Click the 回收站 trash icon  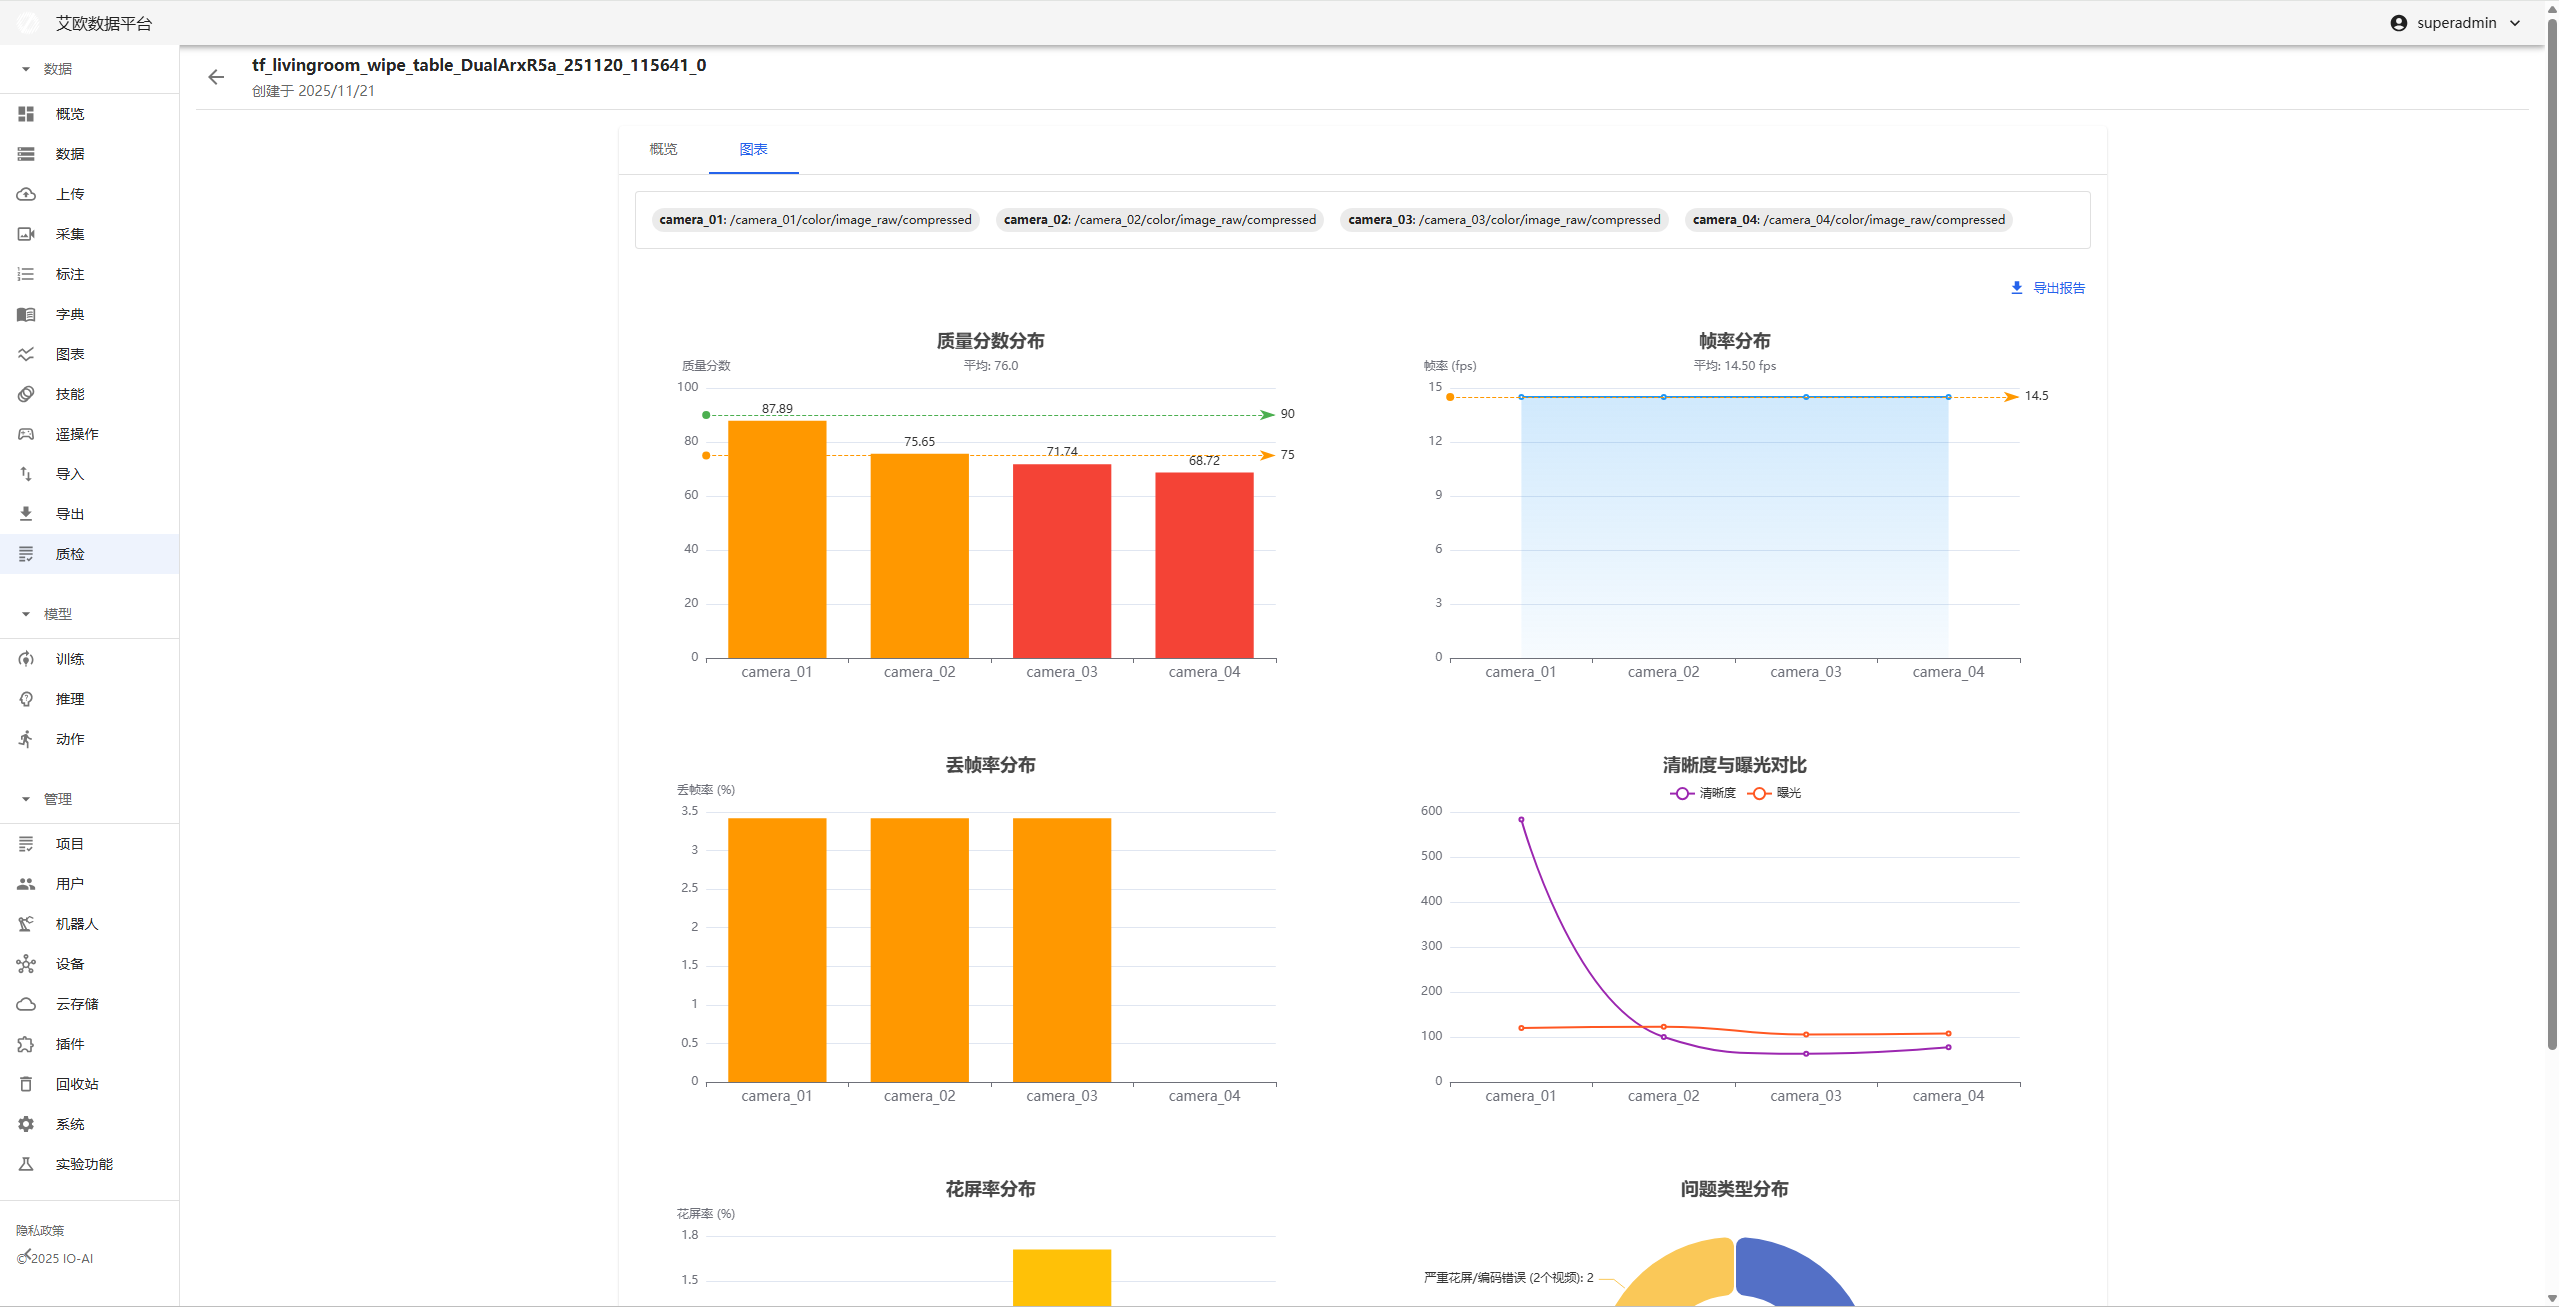(x=26, y=1084)
